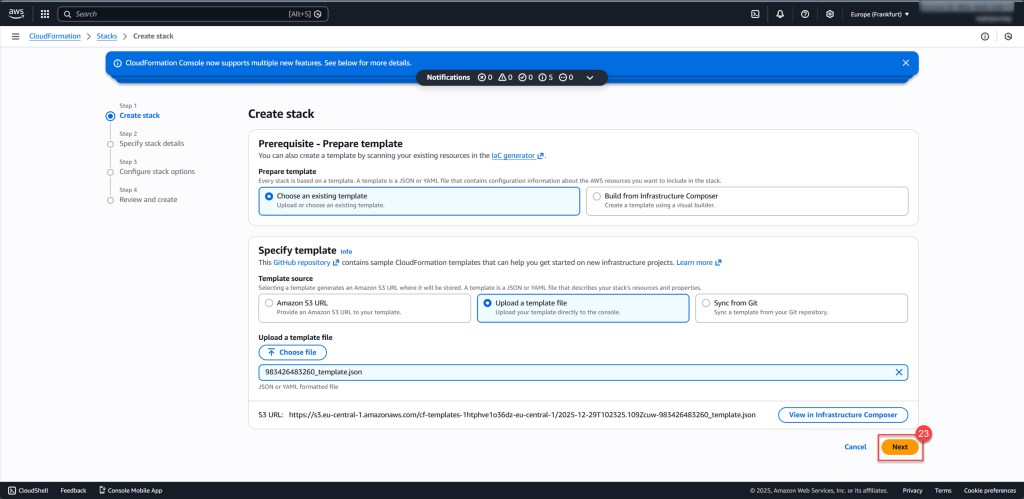Clear the uploaded template file name
The width and height of the screenshot is (1024, 499).
(x=898, y=372)
